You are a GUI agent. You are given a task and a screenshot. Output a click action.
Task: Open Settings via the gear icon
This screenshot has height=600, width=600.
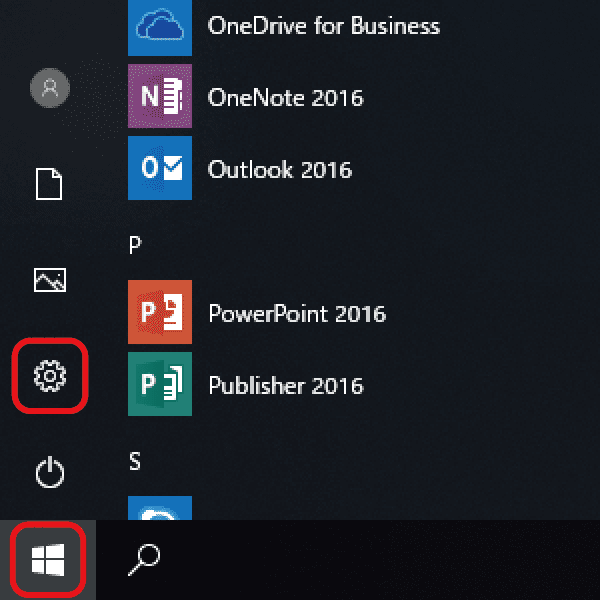click(50, 376)
